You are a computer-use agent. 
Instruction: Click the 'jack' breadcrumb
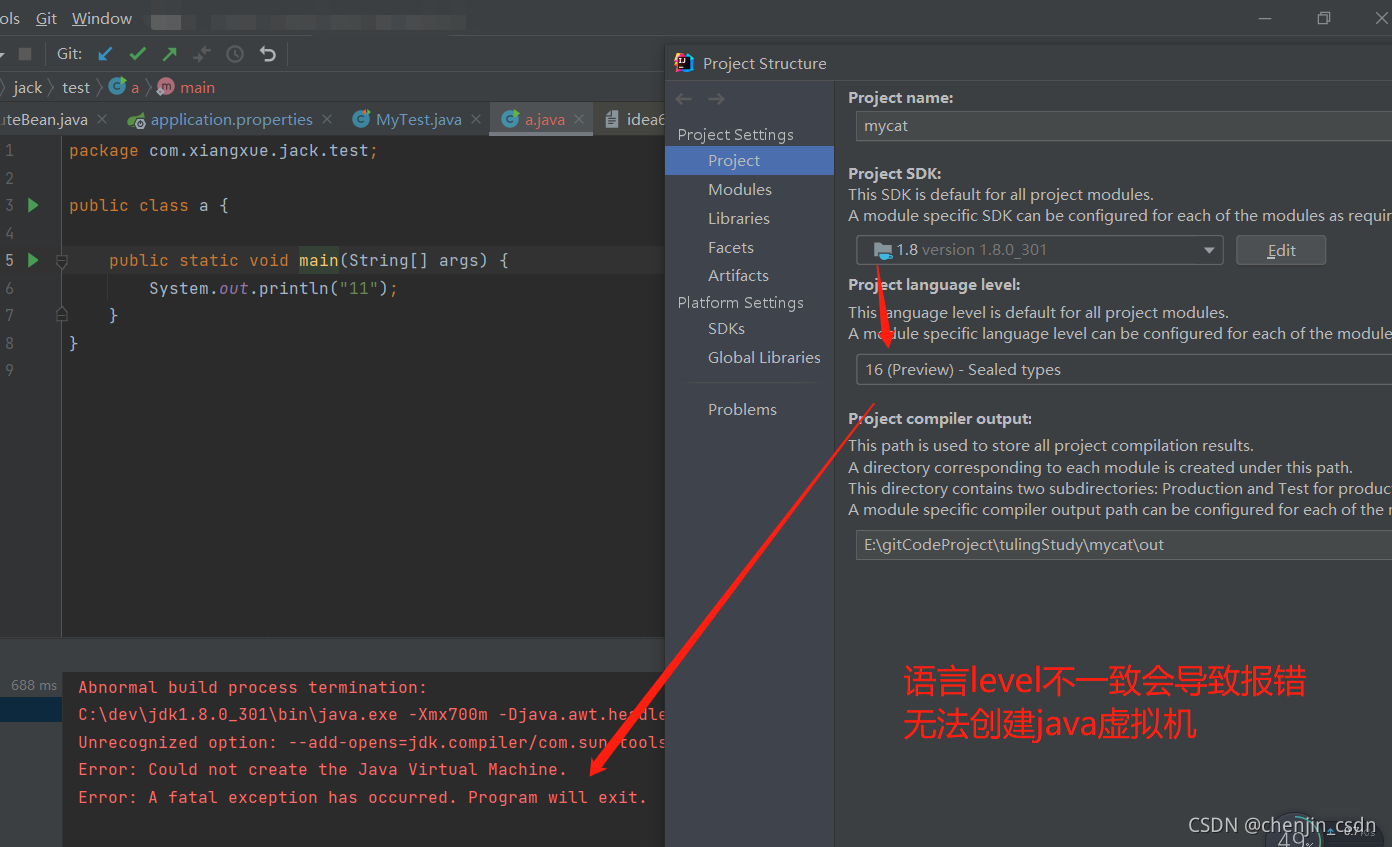point(28,88)
